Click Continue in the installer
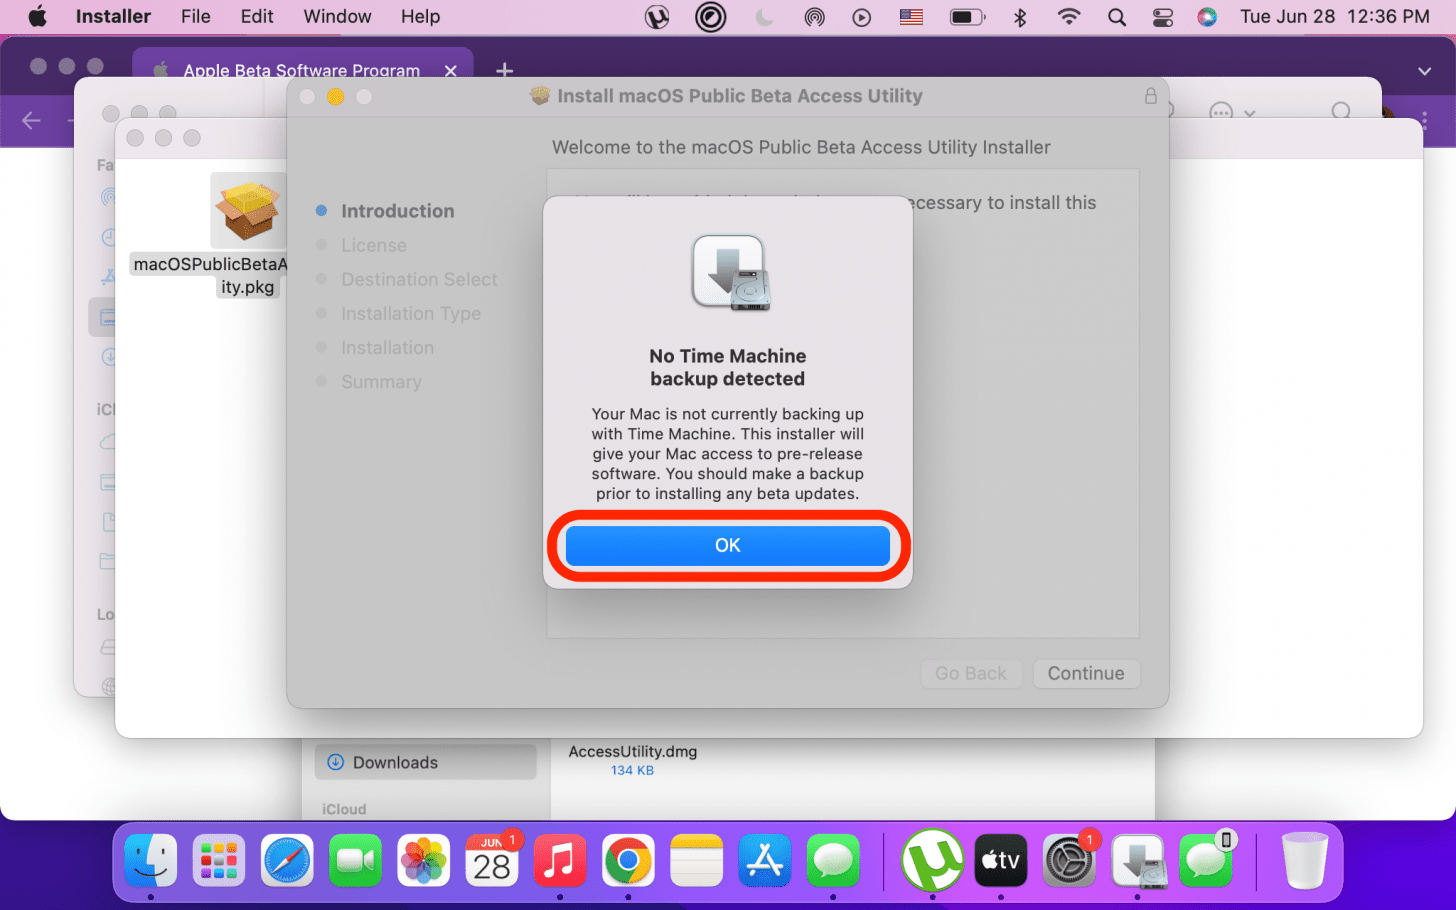The height and width of the screenshot is (910, 1456). [1086, 673]
